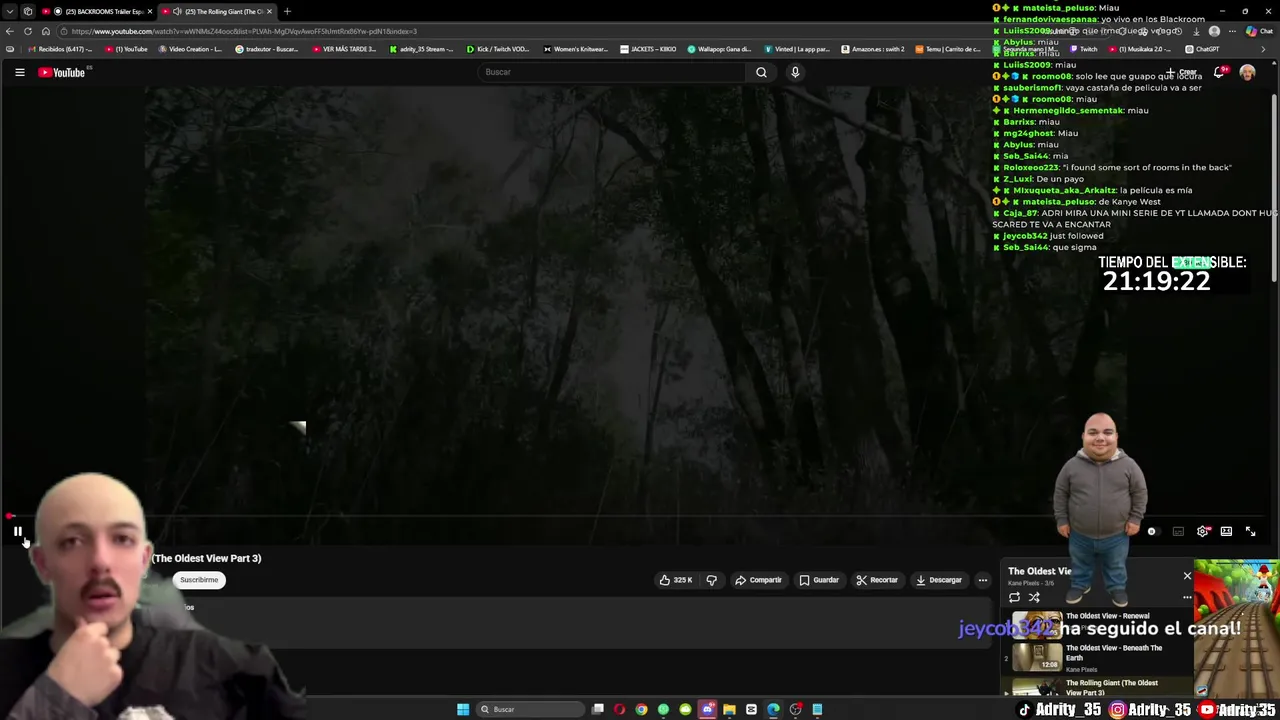Click the Recortar clip button
The width and height of the screenshot is (1280, 720).
pos(877,580)
